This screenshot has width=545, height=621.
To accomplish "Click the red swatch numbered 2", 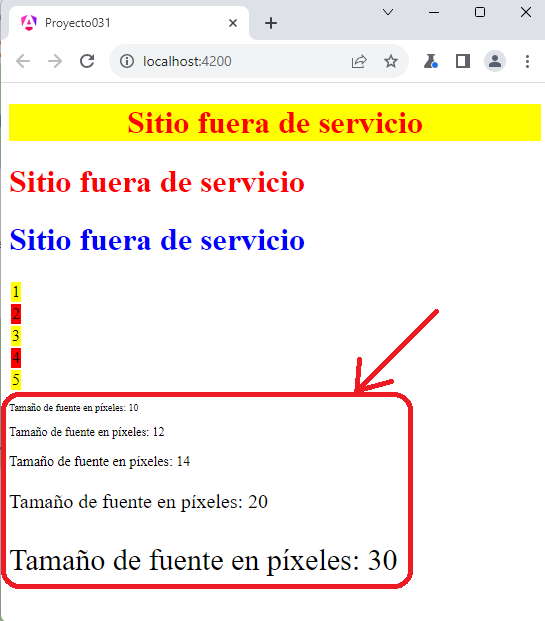I will point(16,314).
